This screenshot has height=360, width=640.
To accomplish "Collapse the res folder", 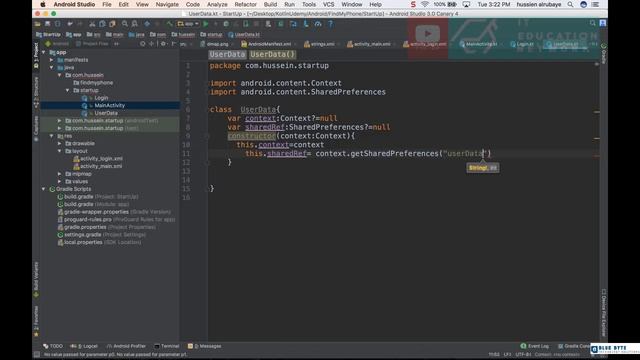I will tap(51, 136).
